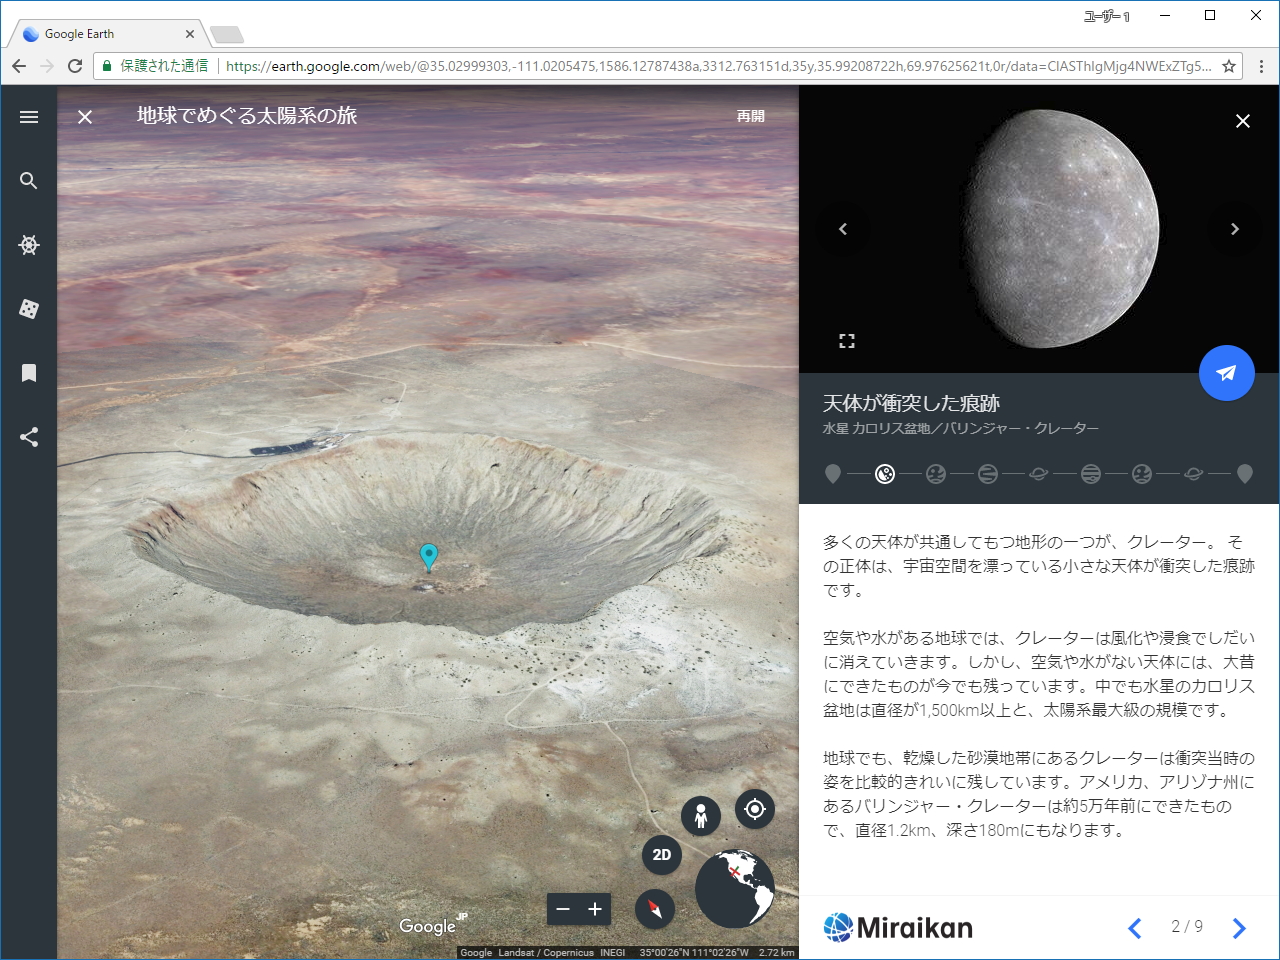Share the current view
This screenshot has width=1280, height=960.
[28, 437]
